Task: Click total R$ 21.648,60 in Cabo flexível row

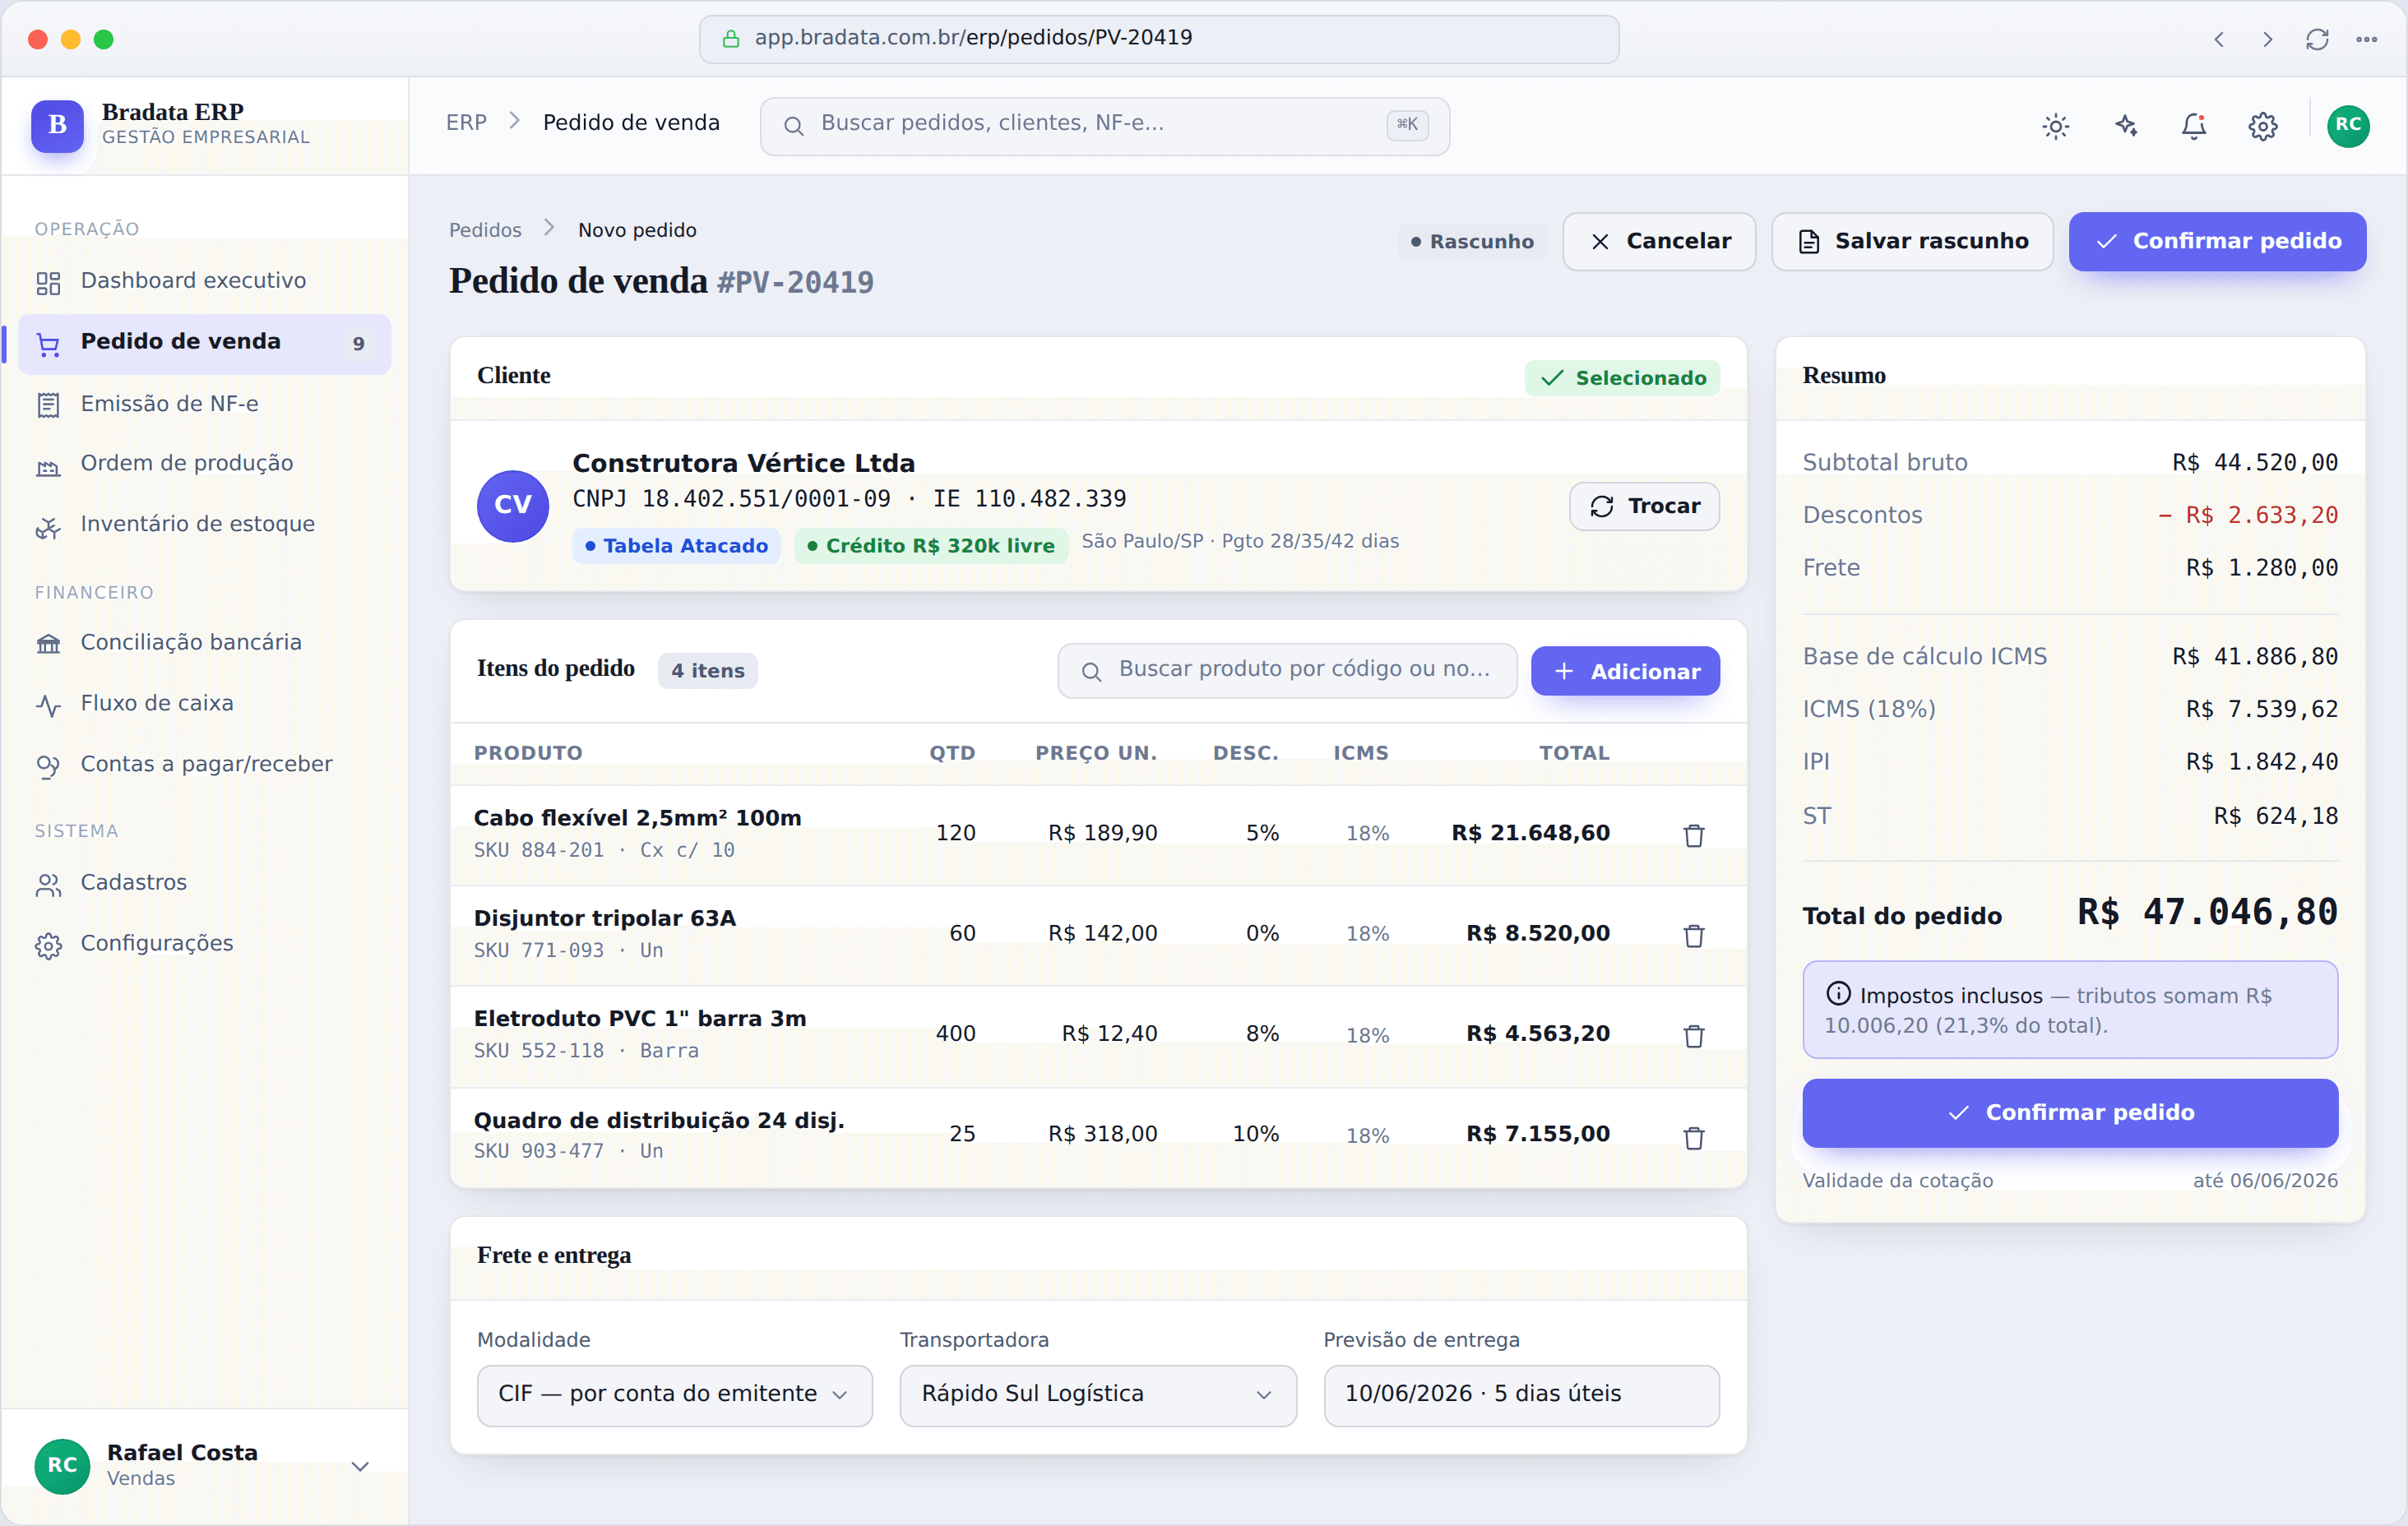Action: pyautogui.click(x=1530, y=833)
